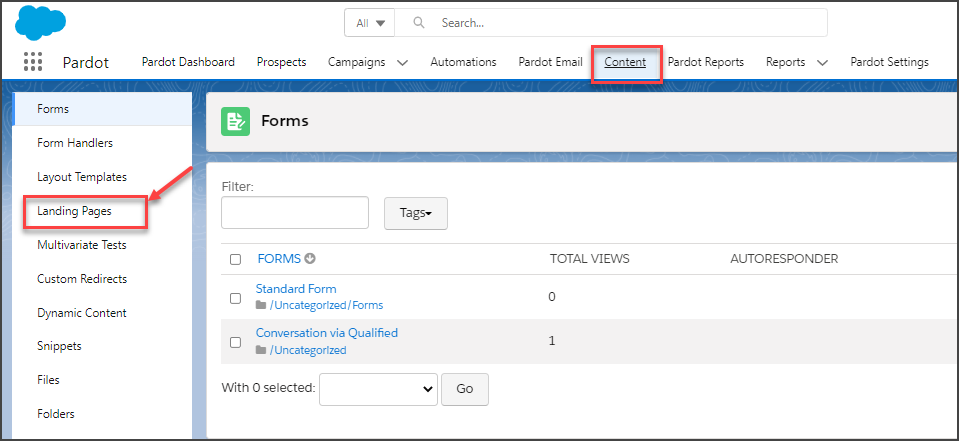Viewport: 959px width, 441px height.
Task: Select the Content tab
Action: pyautogui.click(x=625, y=62)
